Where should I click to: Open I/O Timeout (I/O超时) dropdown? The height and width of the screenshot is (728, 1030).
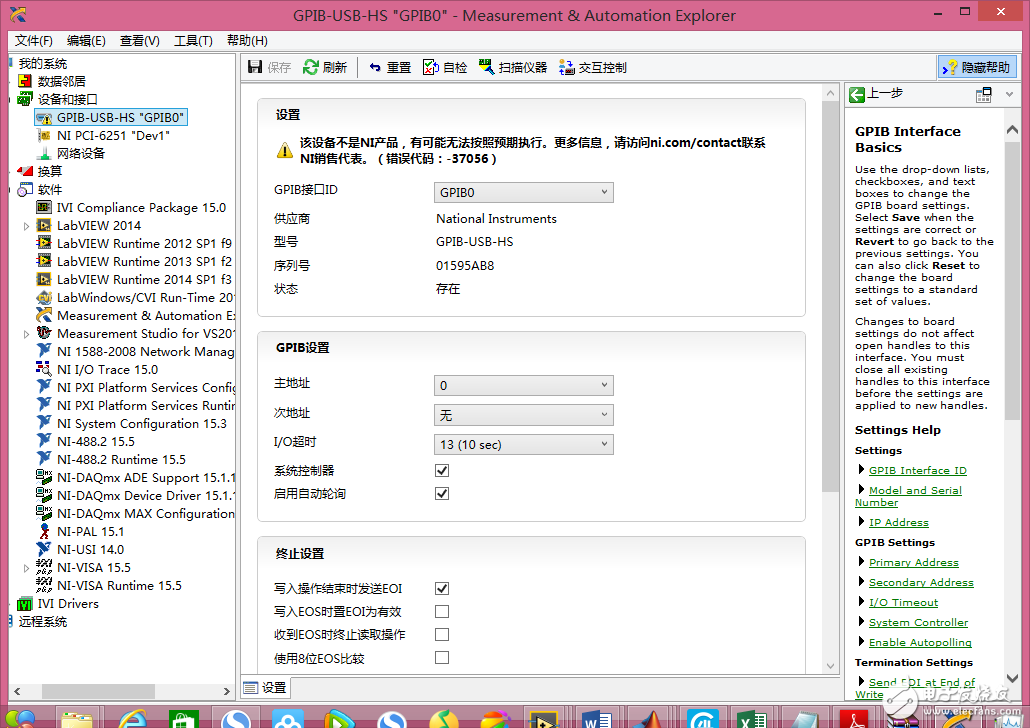point(524,445)
